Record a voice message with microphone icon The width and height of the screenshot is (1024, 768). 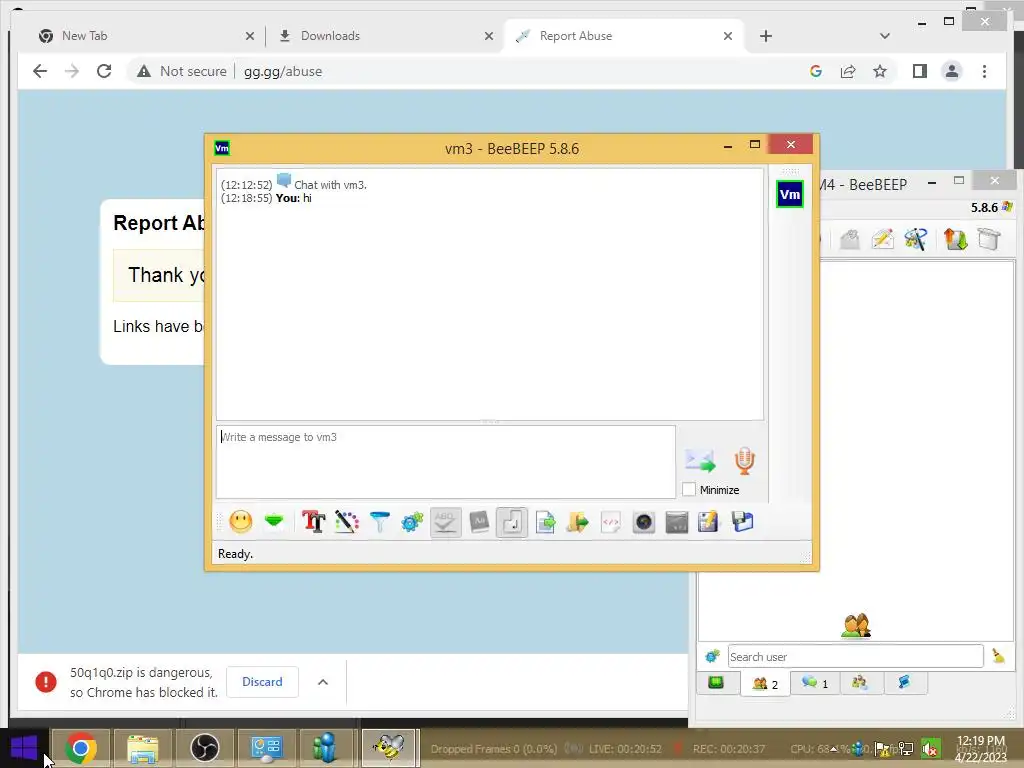744,460
